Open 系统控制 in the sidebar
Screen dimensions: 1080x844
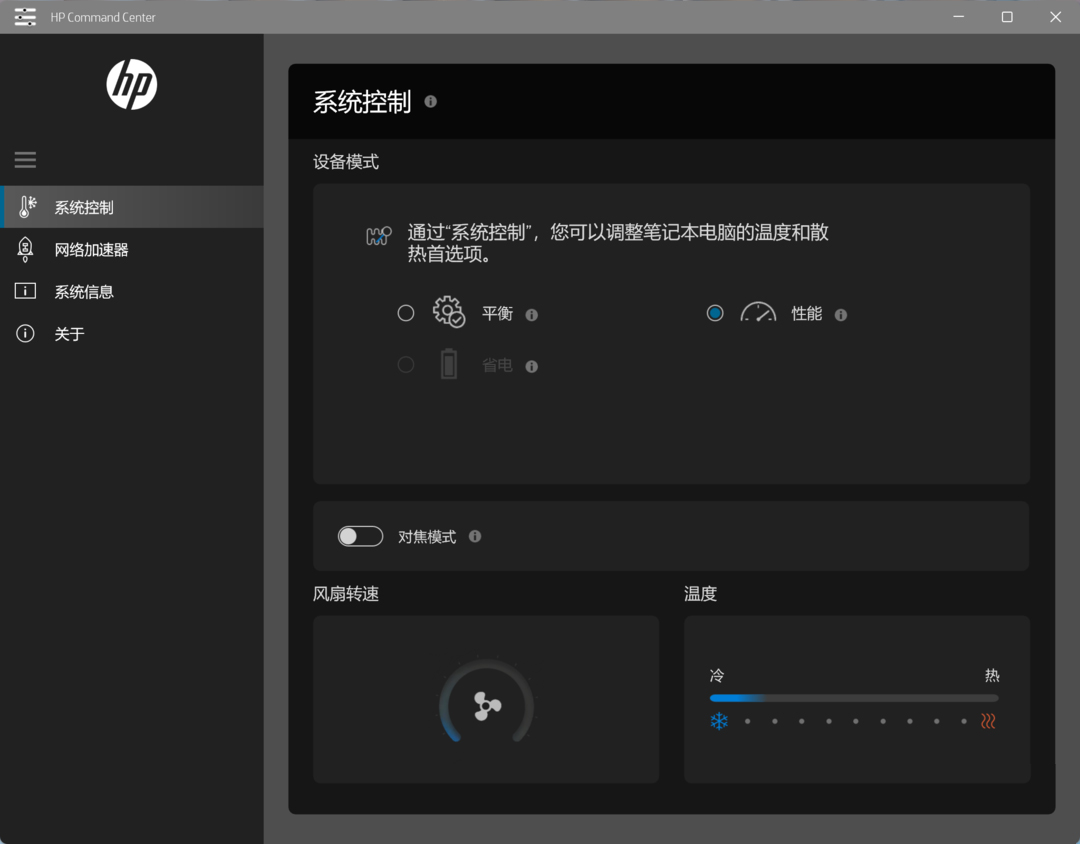(84, 208)
